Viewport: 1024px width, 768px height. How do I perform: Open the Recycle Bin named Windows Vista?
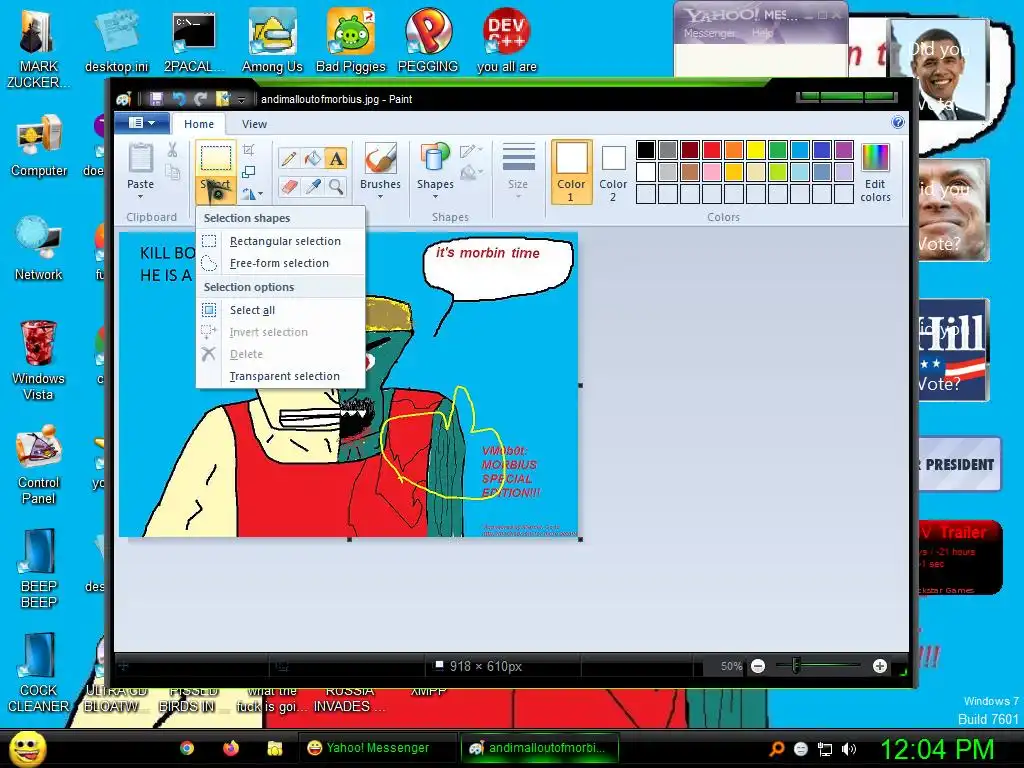click(38, 360)
